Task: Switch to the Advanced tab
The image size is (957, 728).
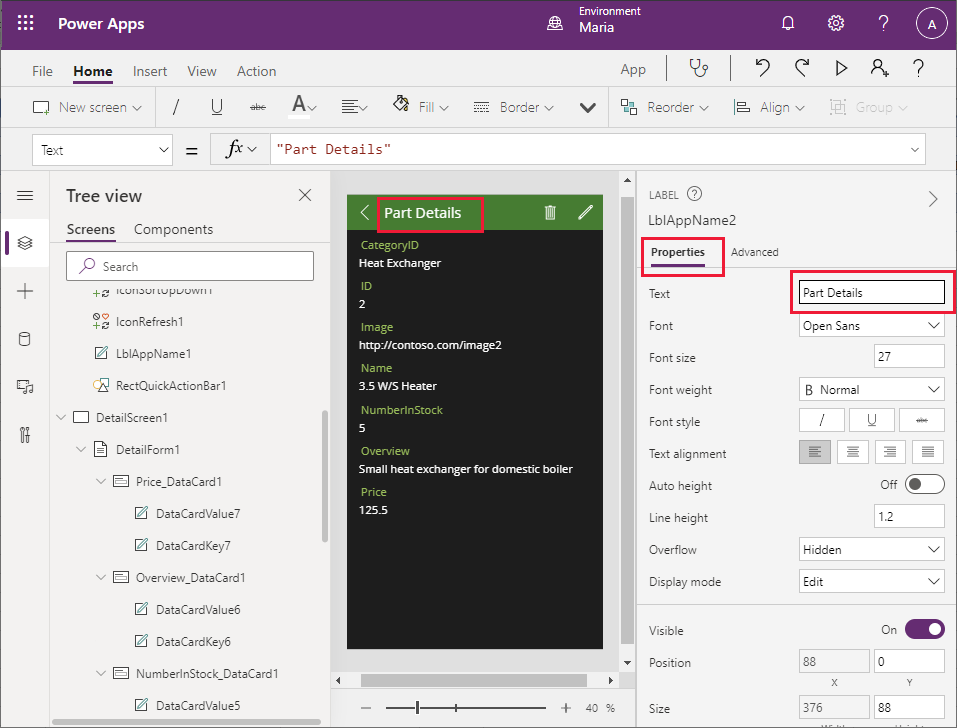Action: coord(754,252)
